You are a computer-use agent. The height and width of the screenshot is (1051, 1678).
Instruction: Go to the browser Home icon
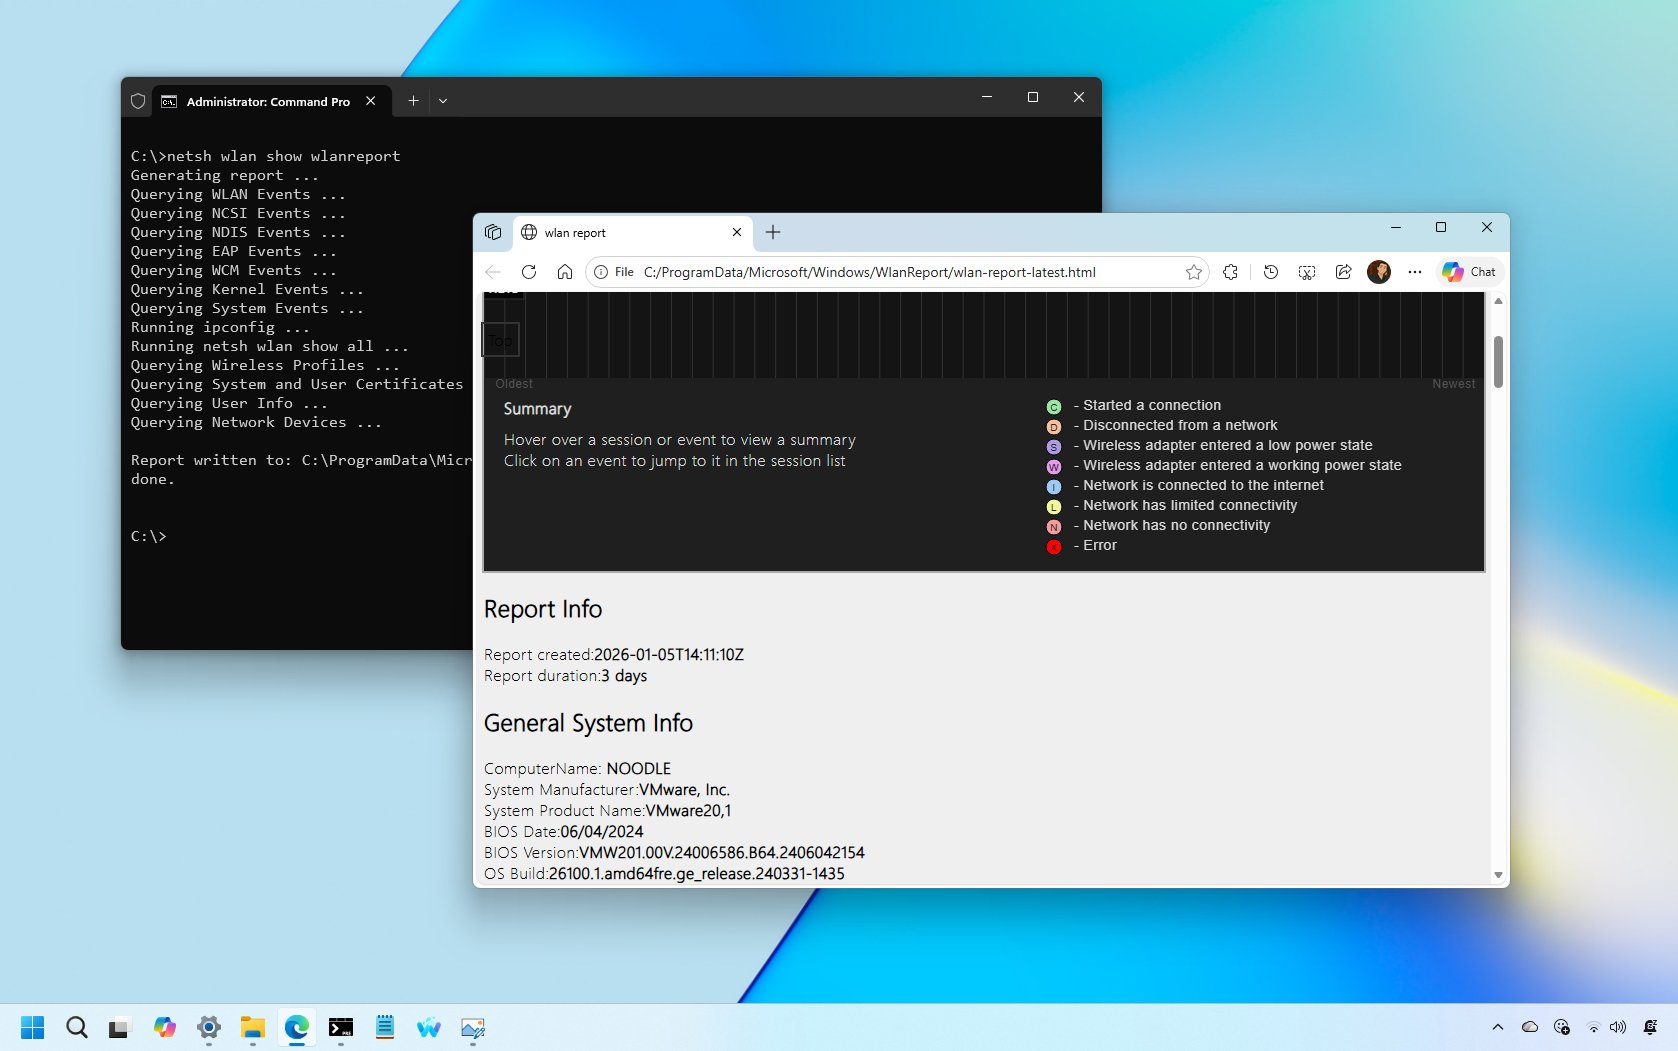click(x=565, y=271)
